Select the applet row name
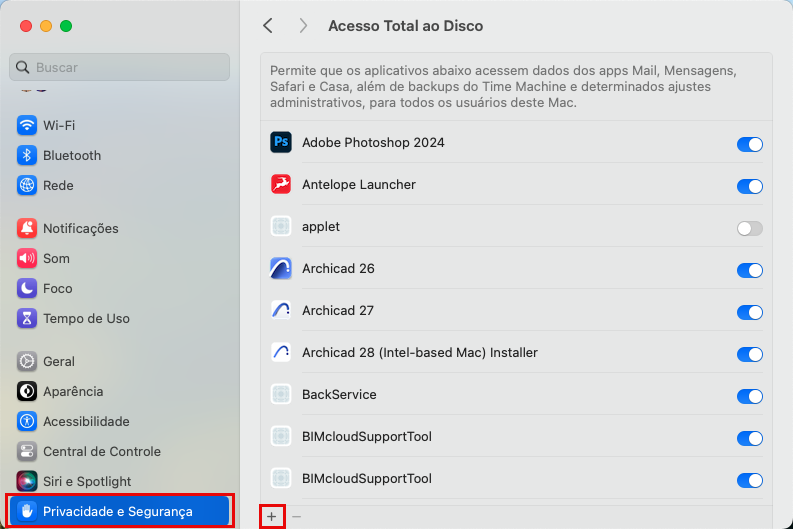 (x=321, y=227)
